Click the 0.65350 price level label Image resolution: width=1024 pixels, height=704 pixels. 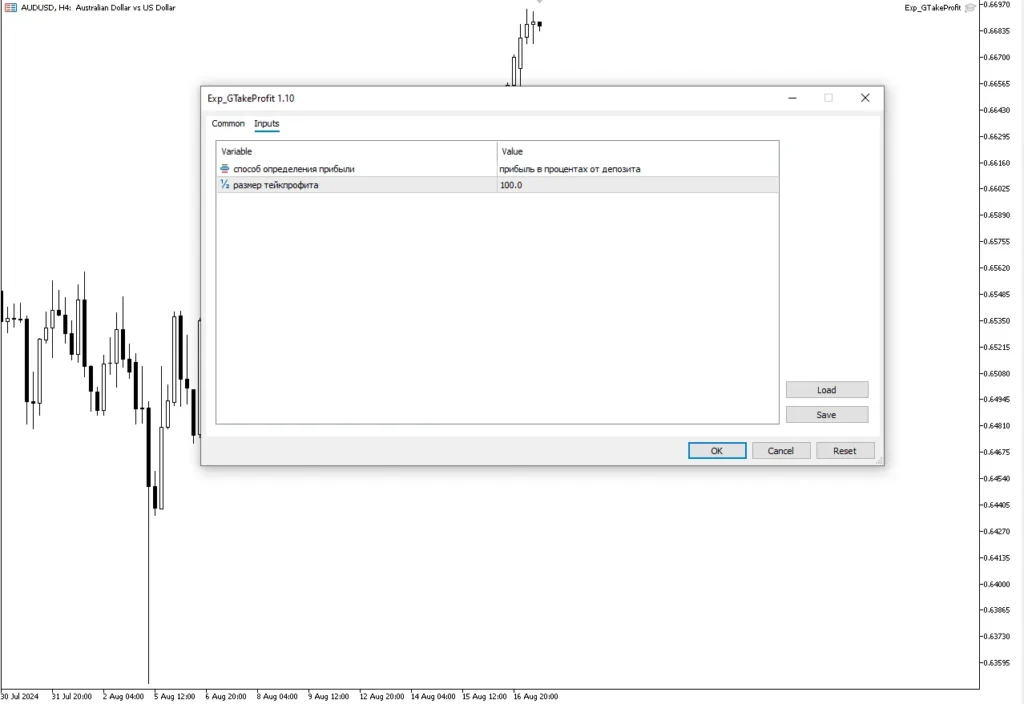point(997,321)
